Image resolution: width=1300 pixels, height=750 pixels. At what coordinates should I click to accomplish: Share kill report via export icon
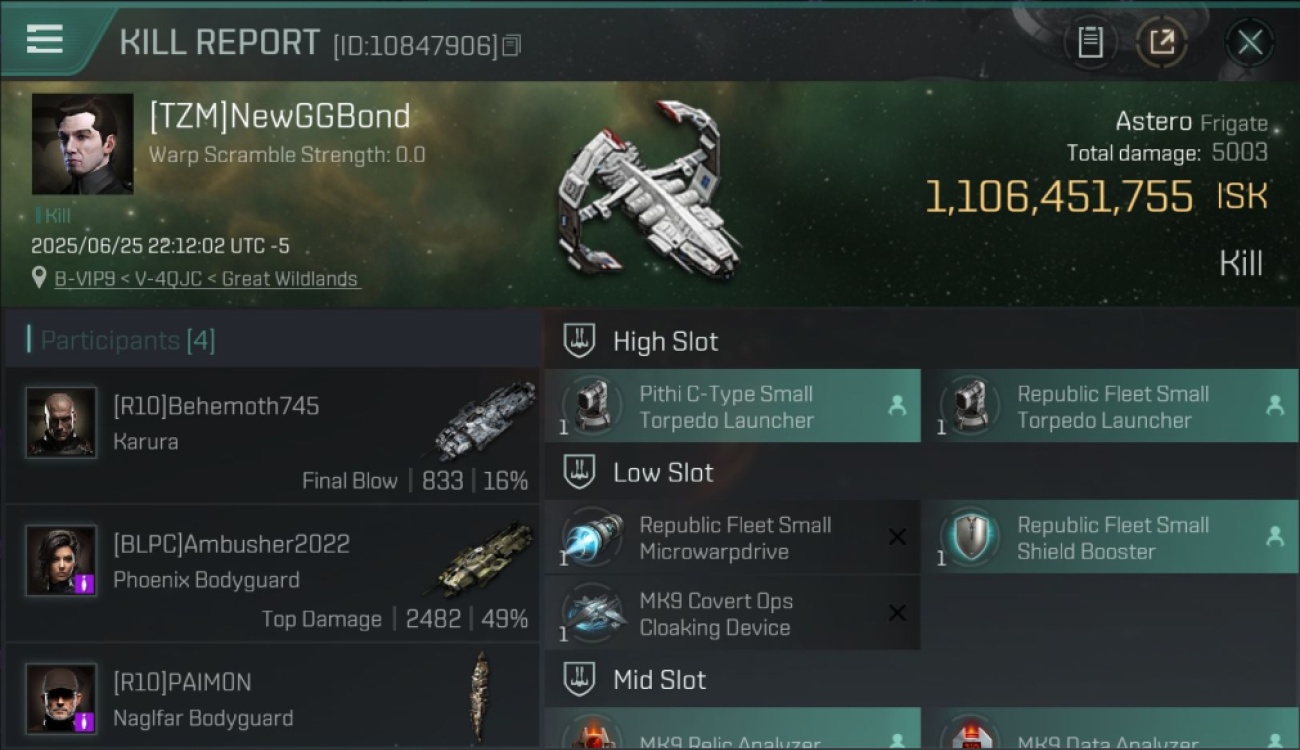[1162, 43]
